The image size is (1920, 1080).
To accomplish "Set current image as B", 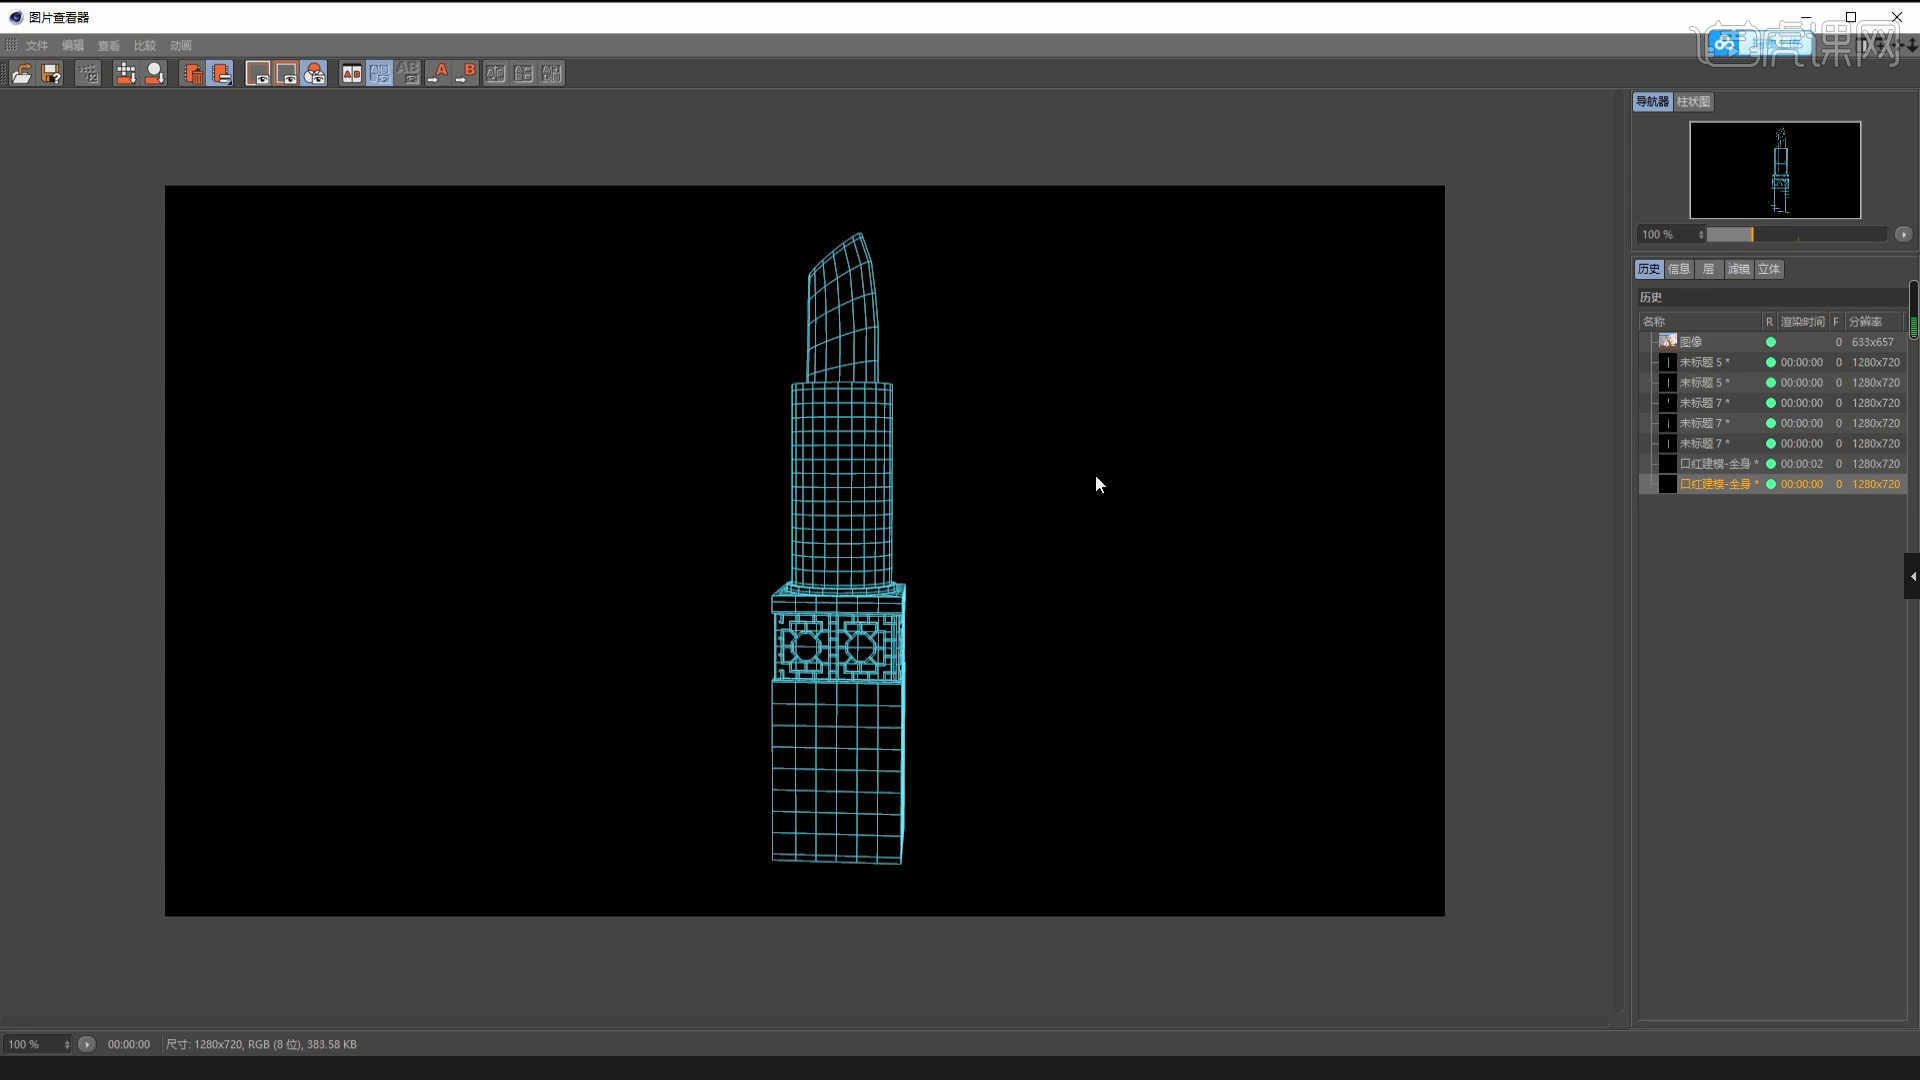I will pyautogui.click(x=465, y=73).
